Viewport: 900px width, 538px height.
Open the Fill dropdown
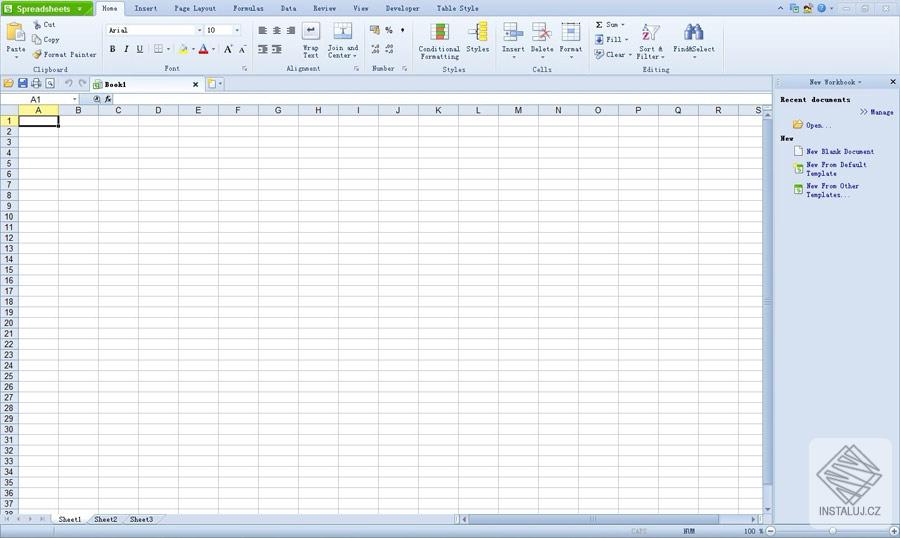[611, 40]
